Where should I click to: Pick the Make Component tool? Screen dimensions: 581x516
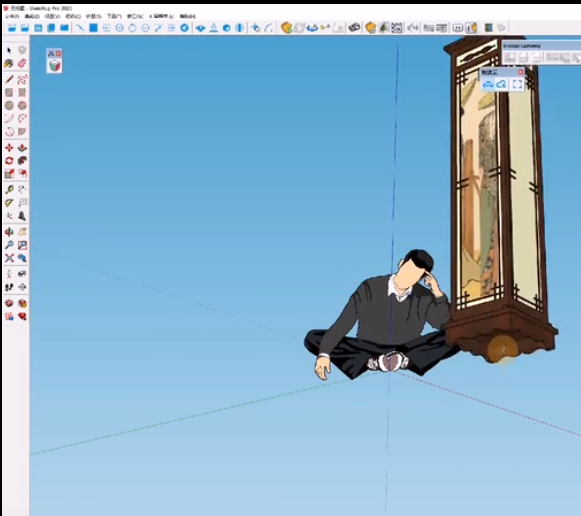coord(22,50)
